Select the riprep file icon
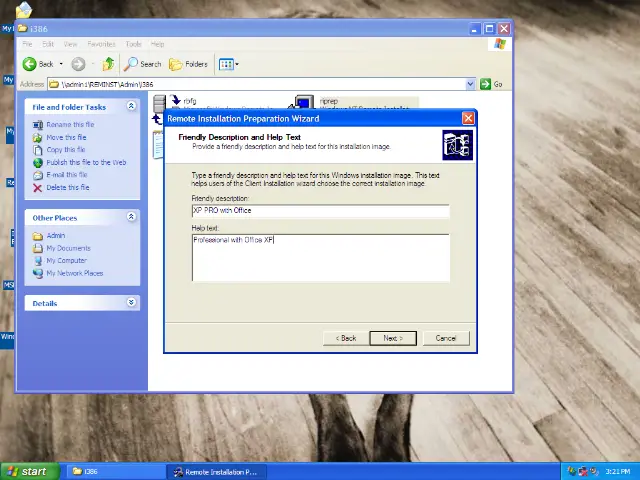The image size is (640, 480). click(302, 102)
